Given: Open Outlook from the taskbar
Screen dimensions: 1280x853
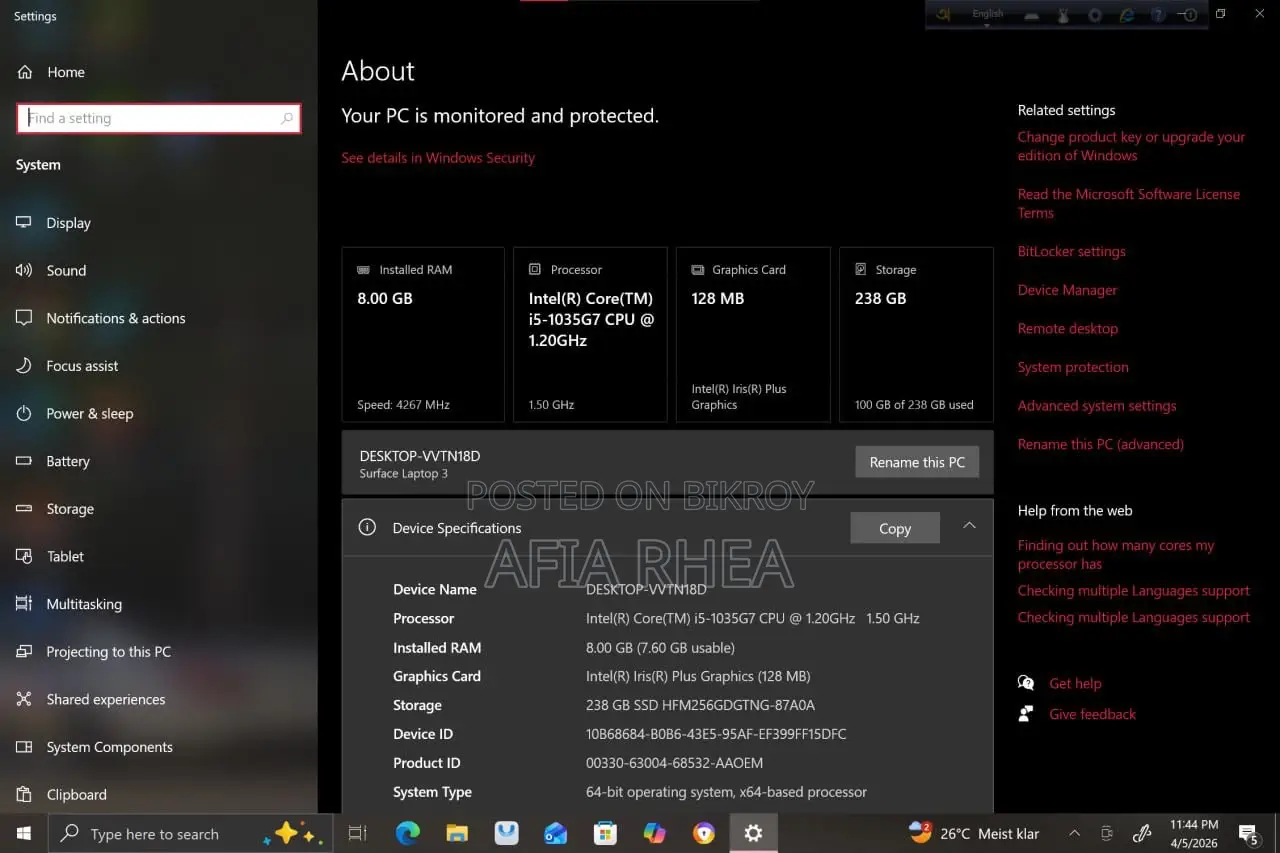Looking at the screenshot, I should [556, 833].
